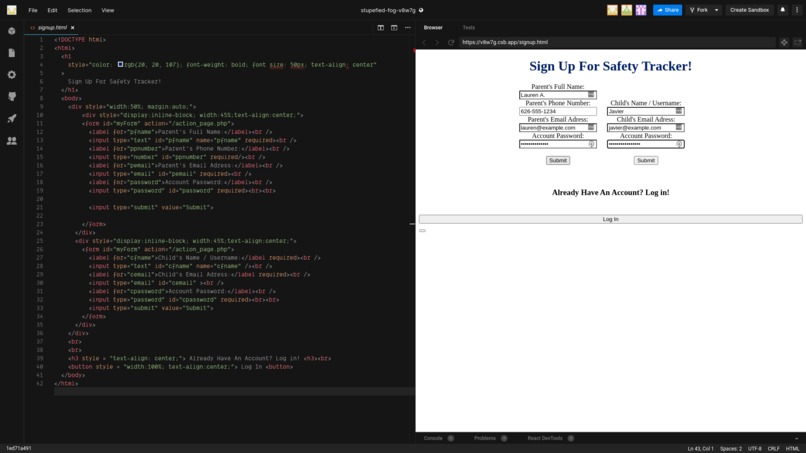Screen dimensions: 806x453
Task: Open the View menu
Action: click(x=107, y=10)
